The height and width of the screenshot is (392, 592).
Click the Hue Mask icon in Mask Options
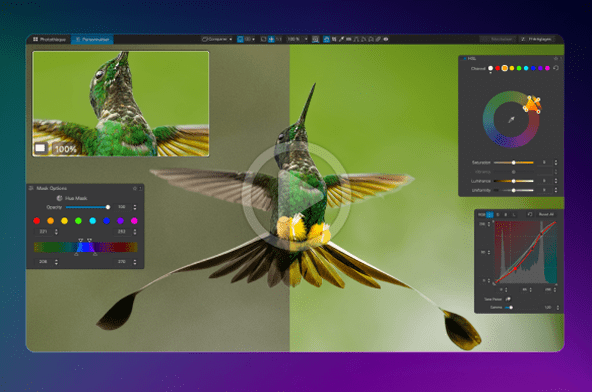59,198
